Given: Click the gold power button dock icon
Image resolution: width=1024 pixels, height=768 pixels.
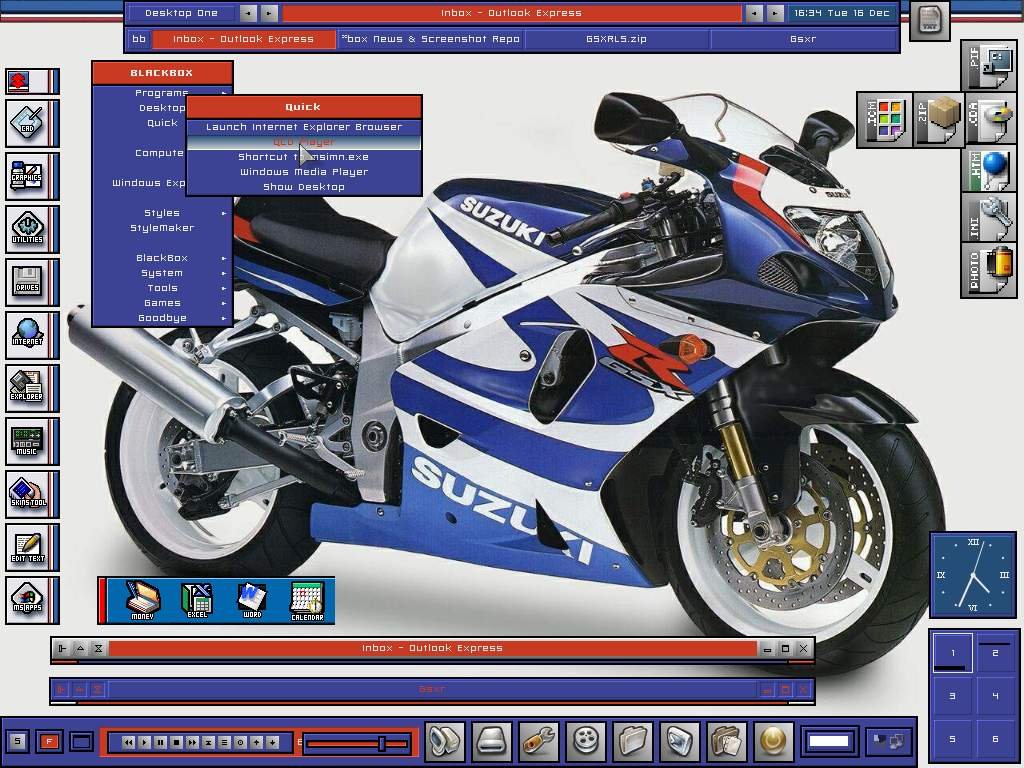Looking at the screenshot, I should (773, 741).
